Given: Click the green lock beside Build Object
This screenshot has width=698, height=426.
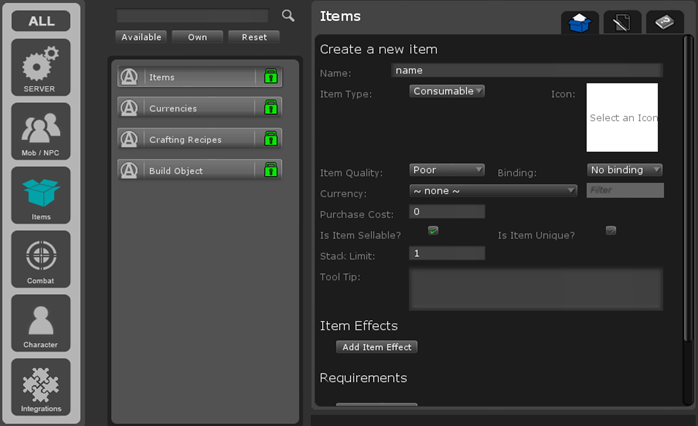Looking at the screenshot, I should [x=270, y=170].
